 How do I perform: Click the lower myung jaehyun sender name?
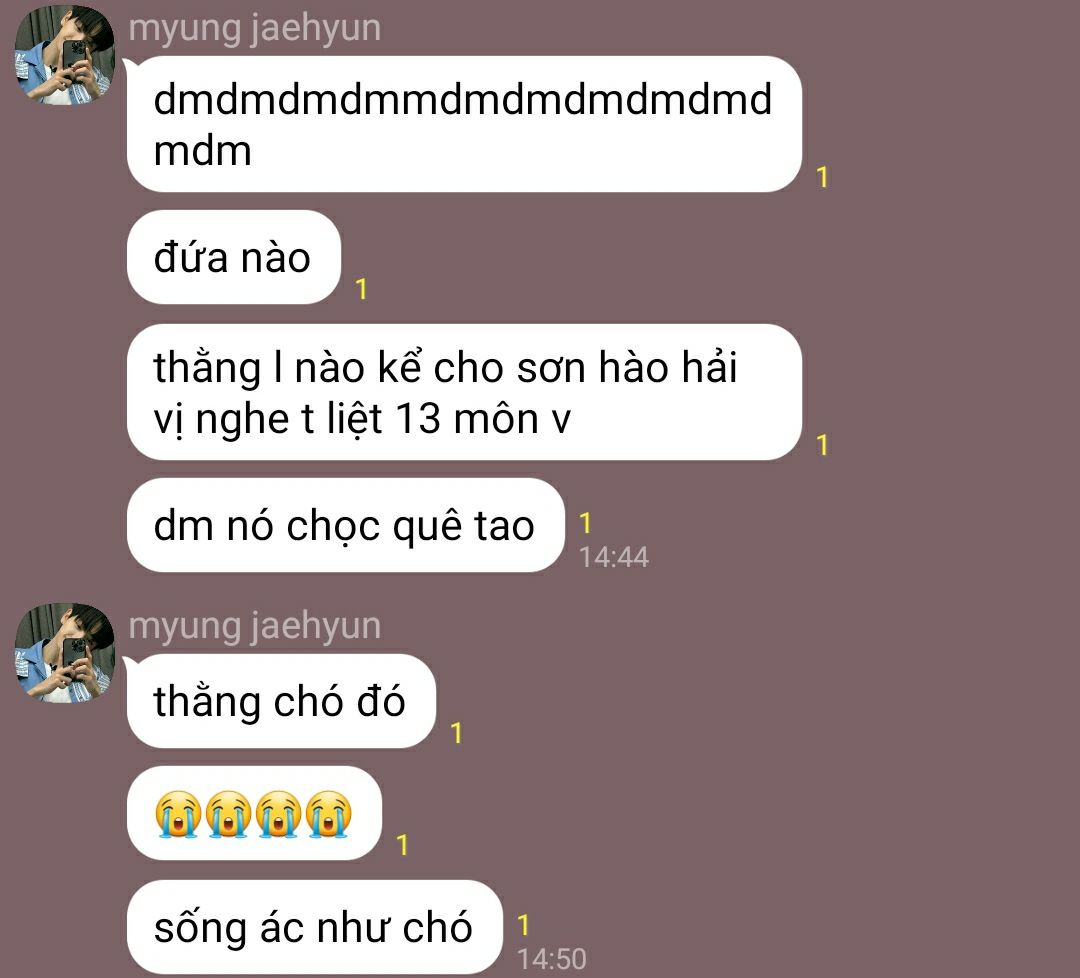point(254,627)
